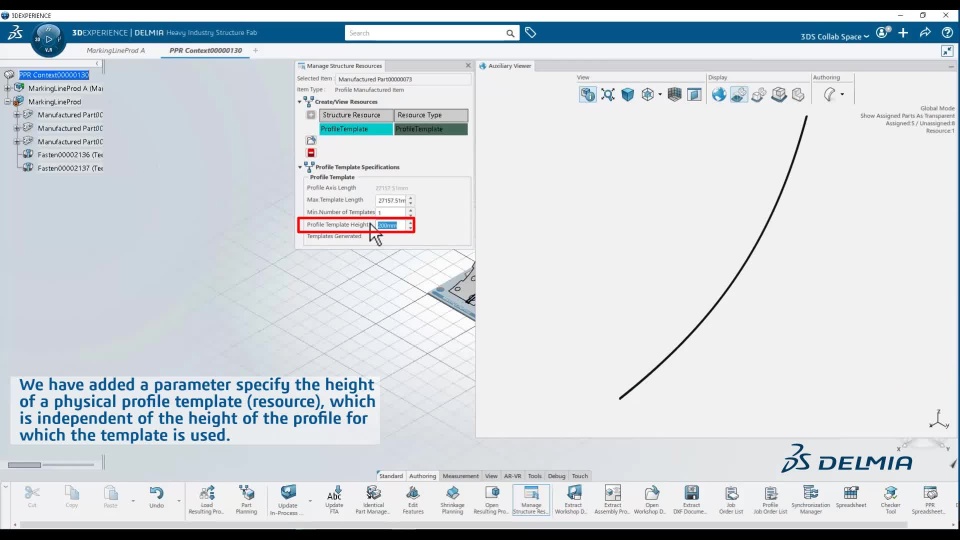Select the Edit Features tool
The image size is (960, 540).
(413, 500)
